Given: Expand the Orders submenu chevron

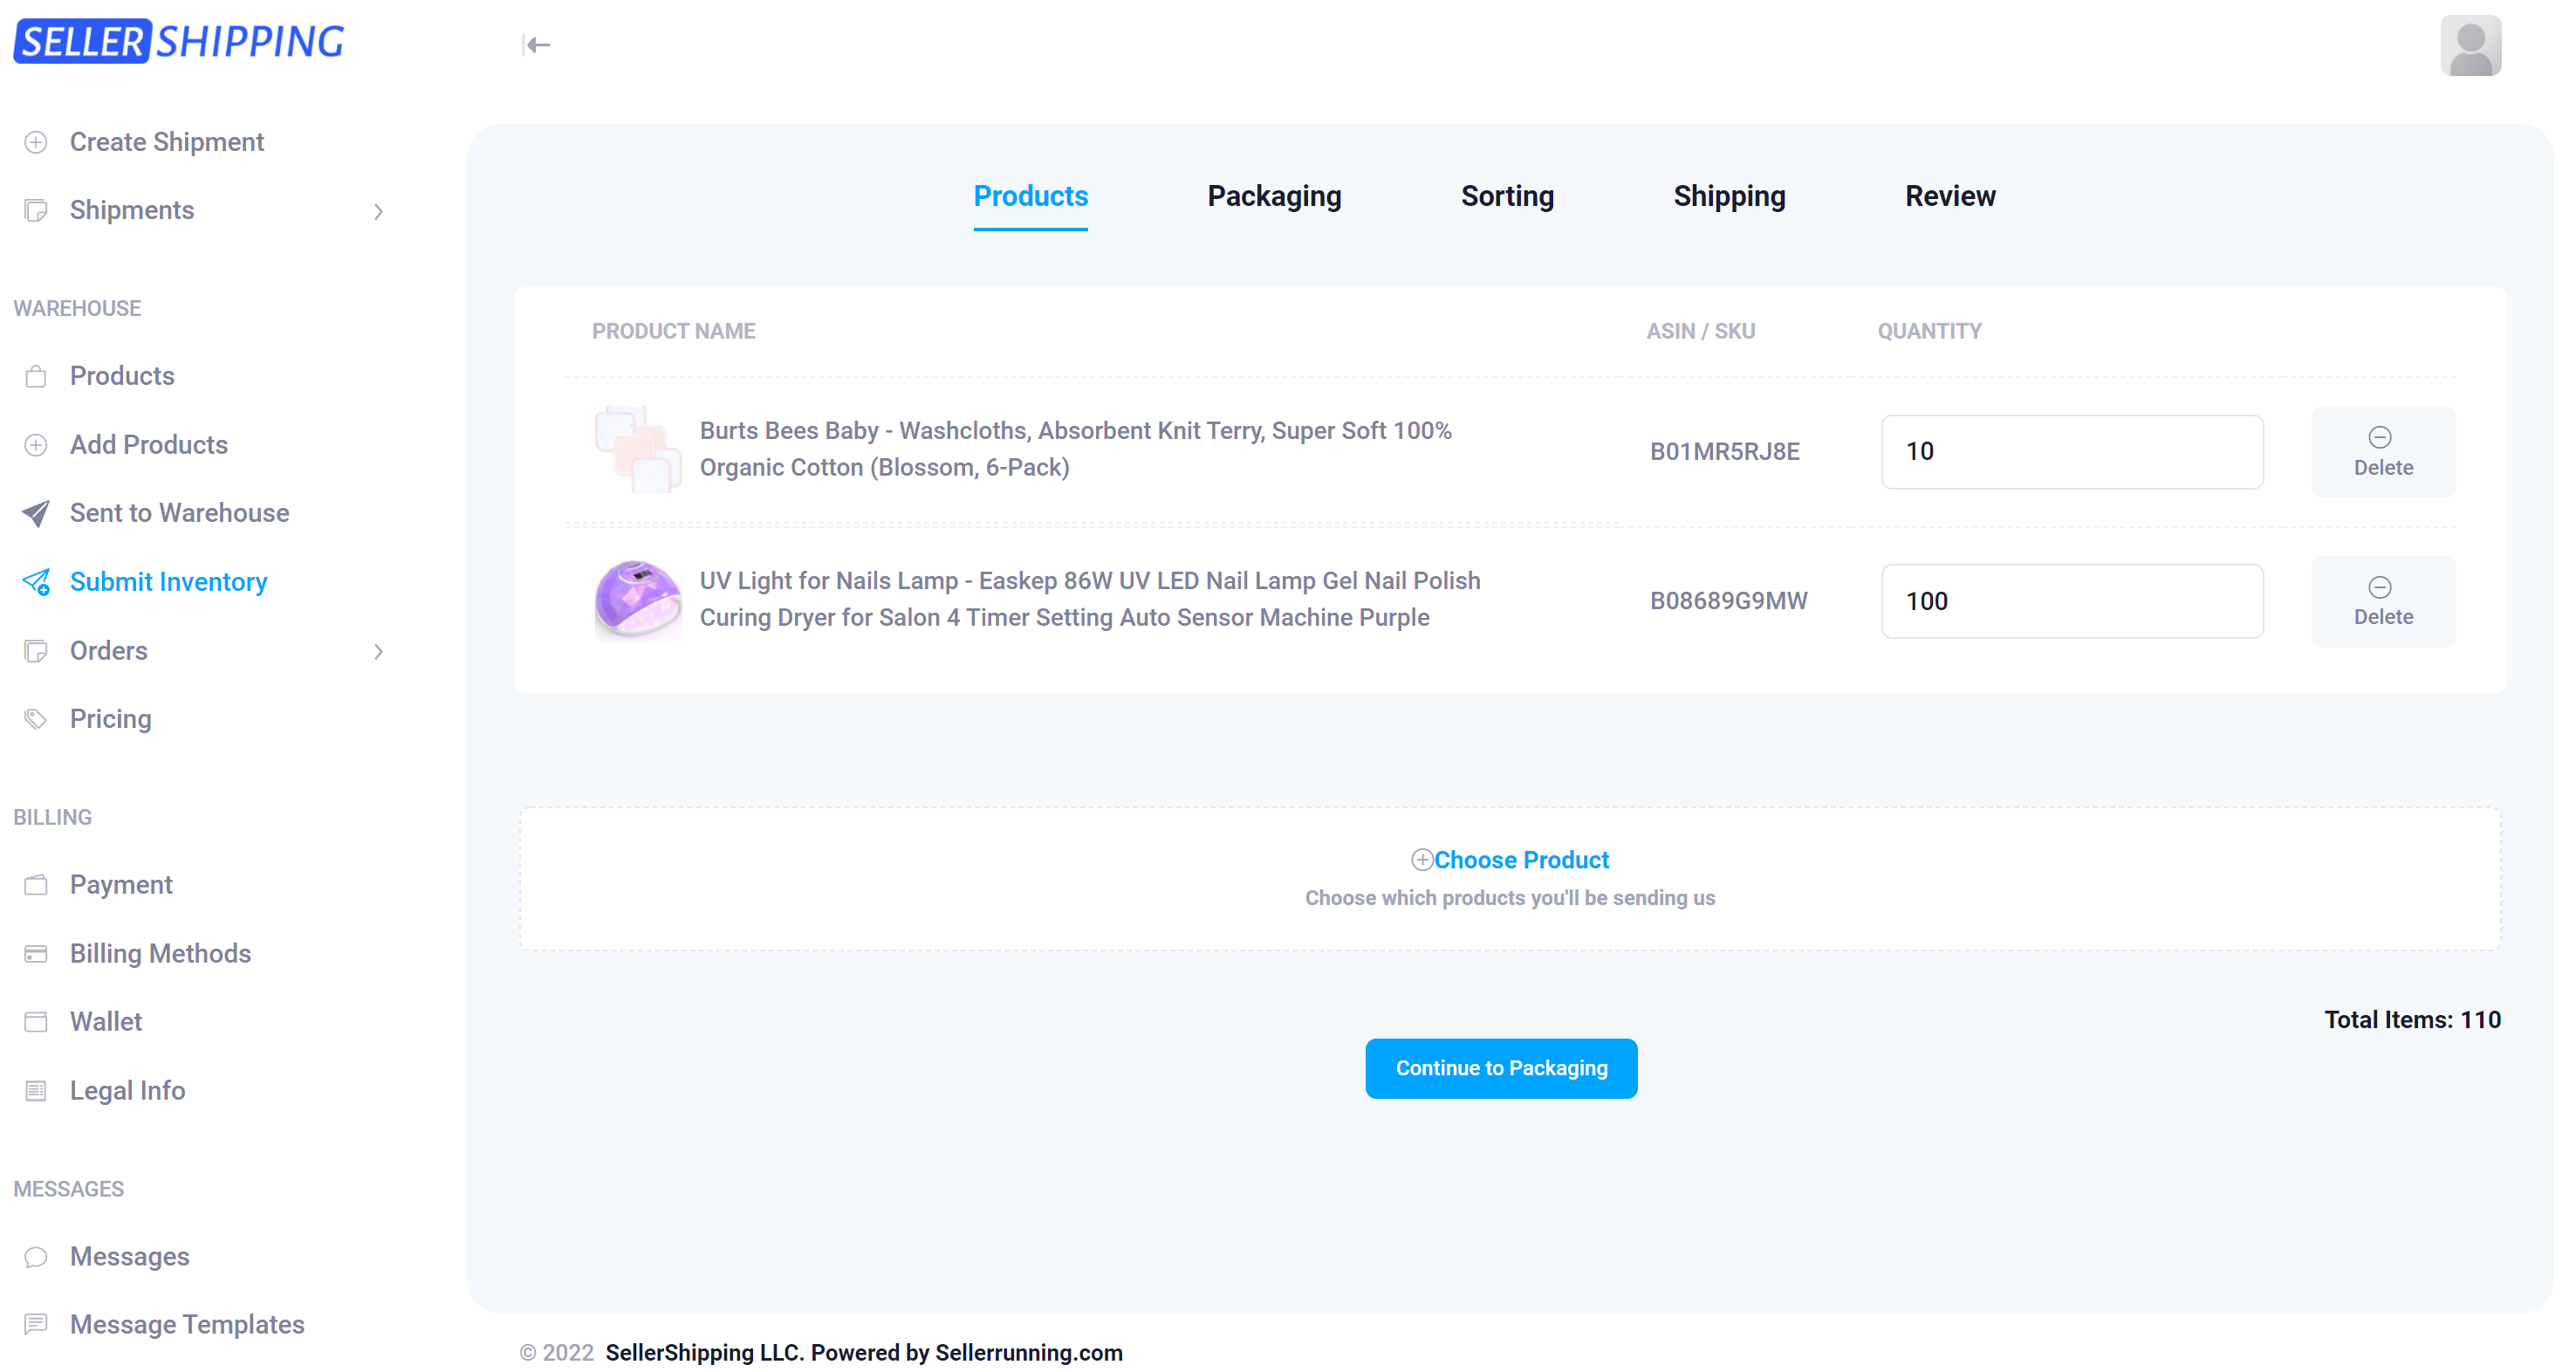Looking at the screenshot, I should point(378,652).
